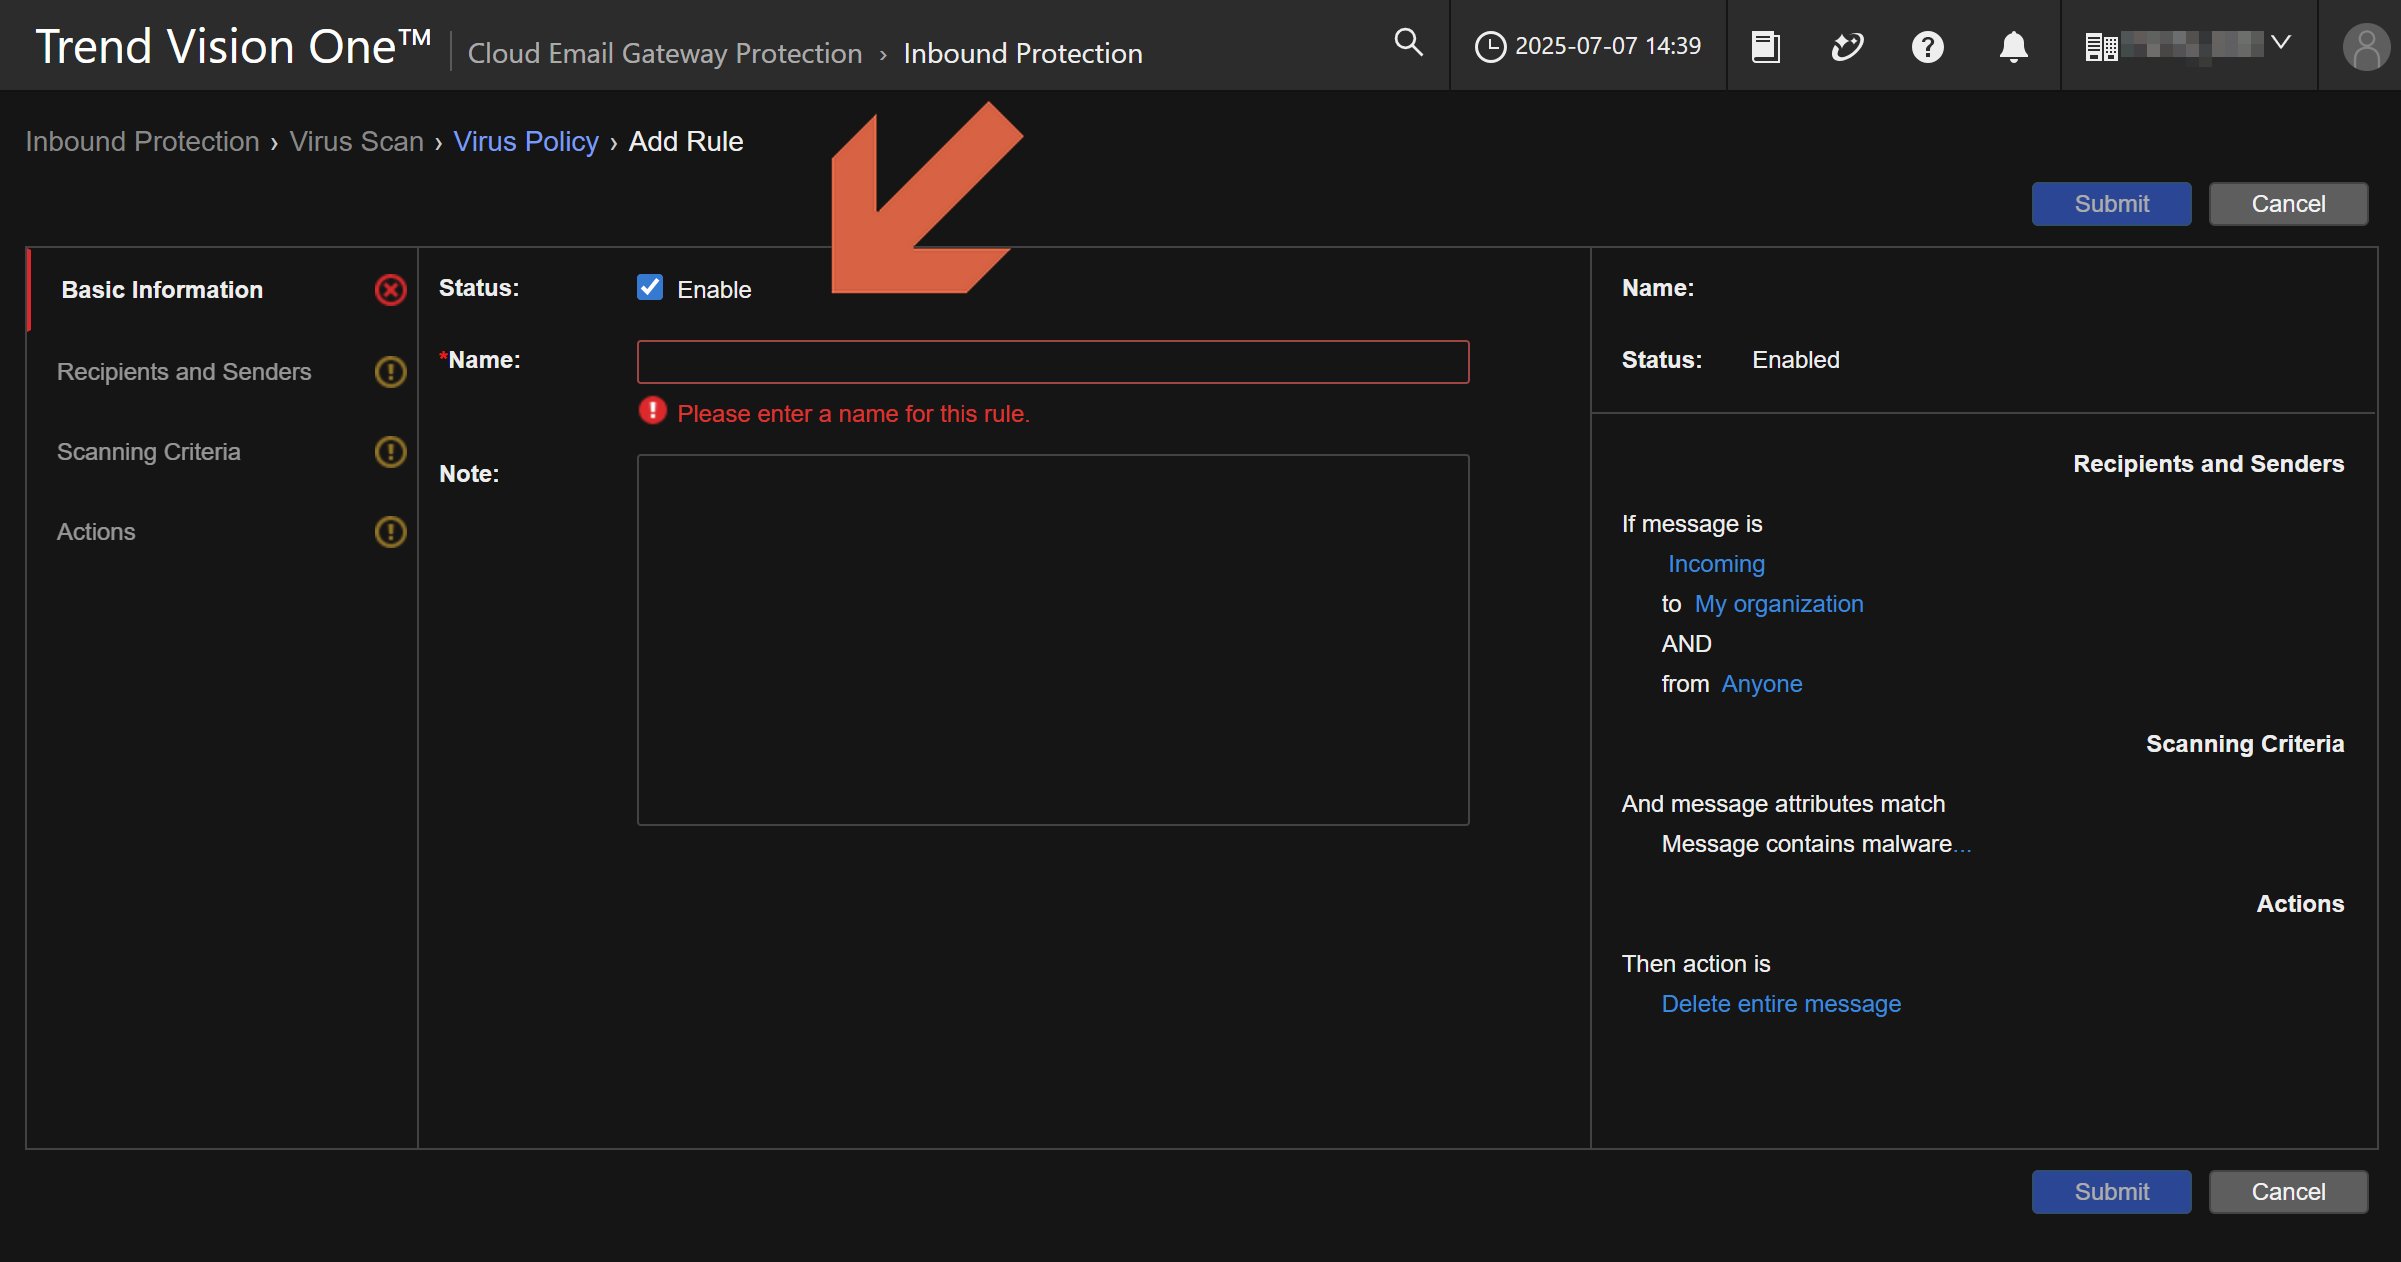Screen dimensions: 2401x1262
Task: Click the Delete entire message link
Action: click(1781, 1004)
